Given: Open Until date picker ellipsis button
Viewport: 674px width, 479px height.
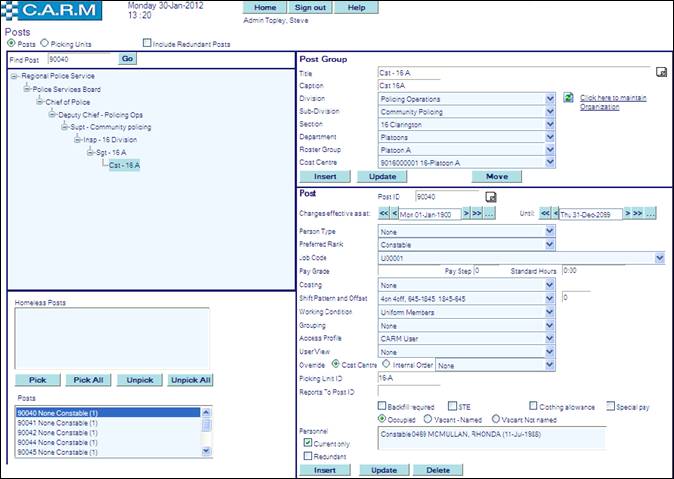Looking at the screenshot, I should (651, 214).
